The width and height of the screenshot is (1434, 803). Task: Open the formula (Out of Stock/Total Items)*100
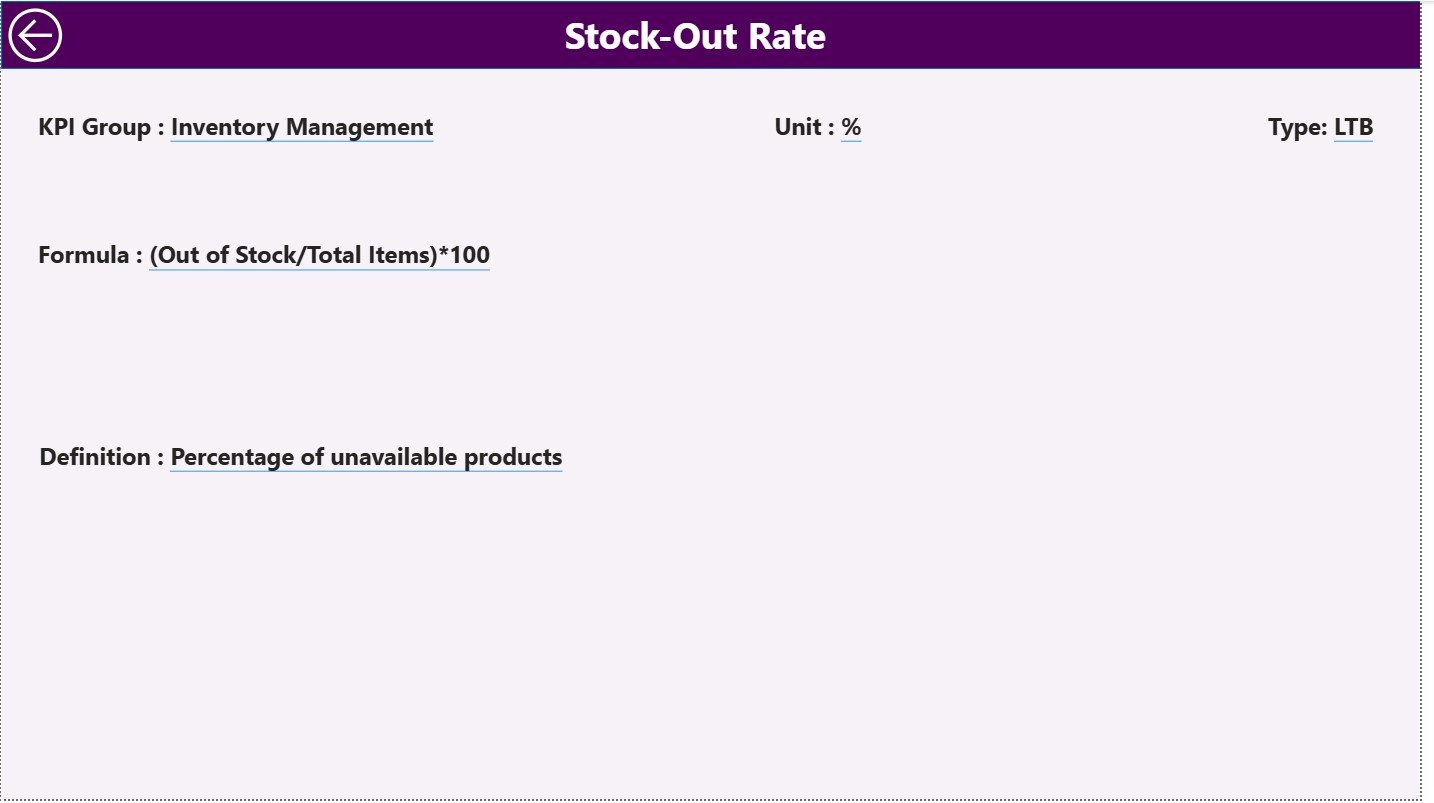319,254
